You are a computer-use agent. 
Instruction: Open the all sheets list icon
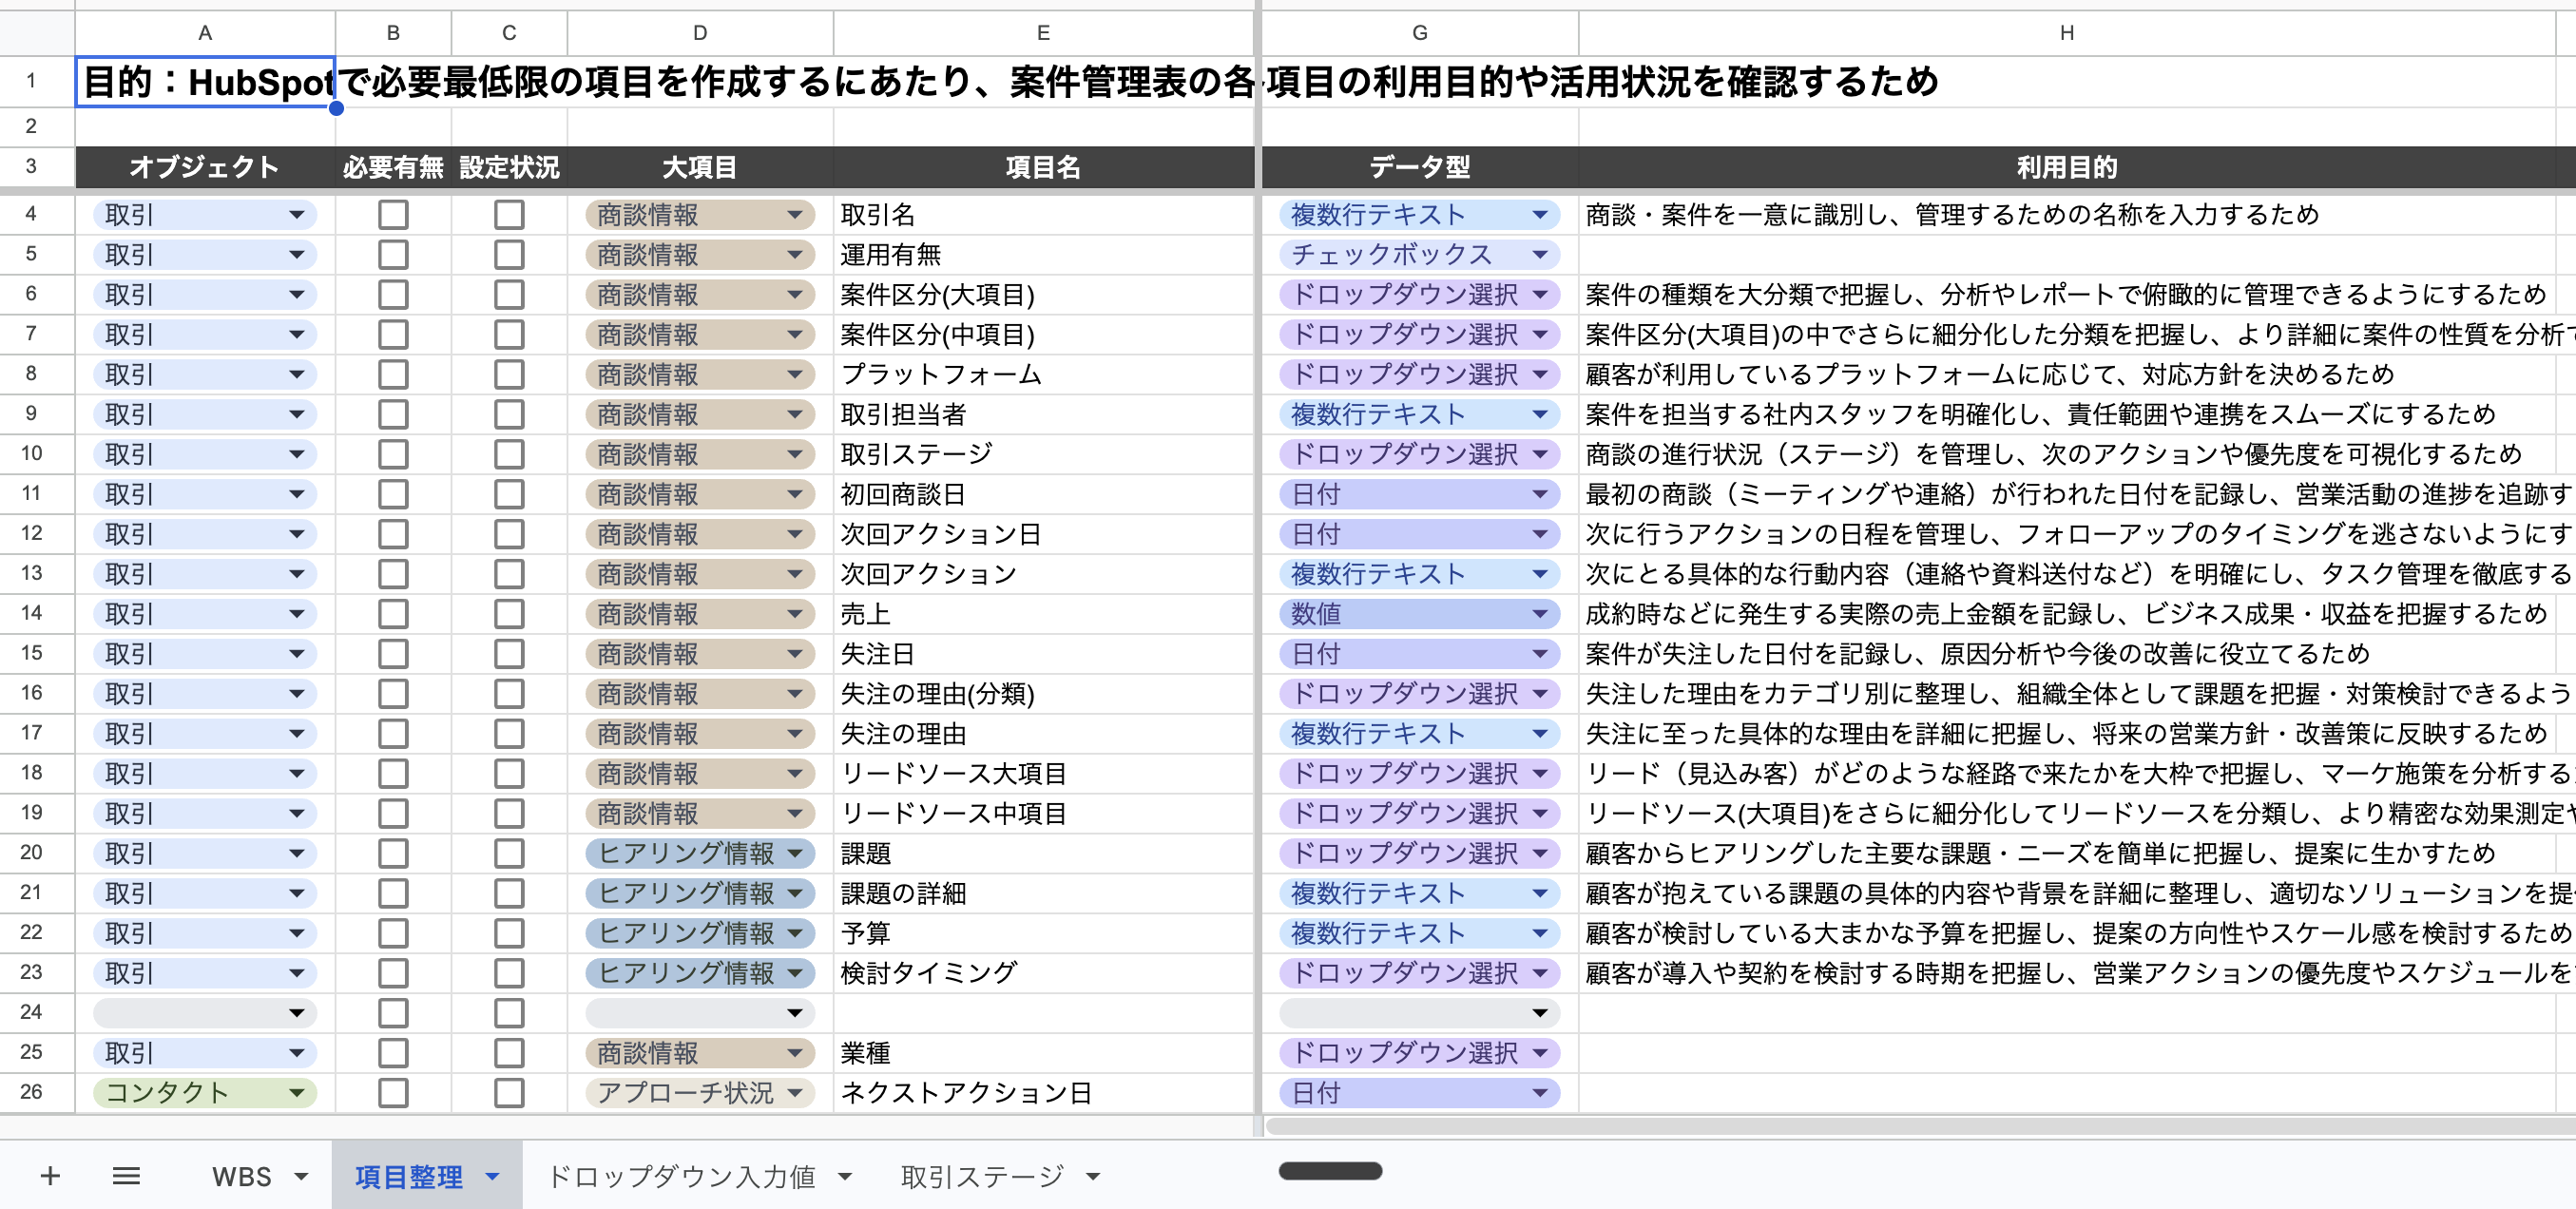click(126, 1176)
